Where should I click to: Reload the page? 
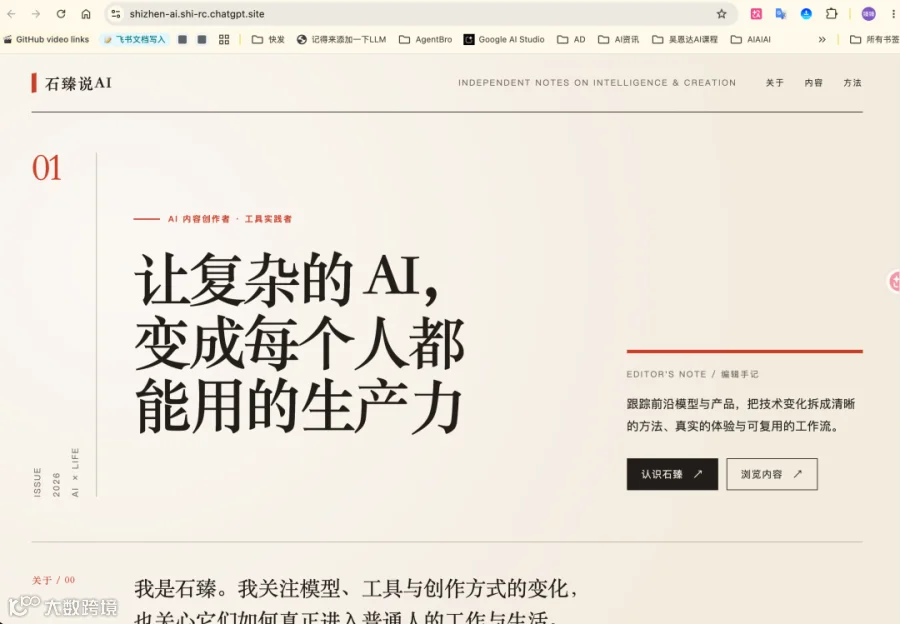(x=61, y=14)
